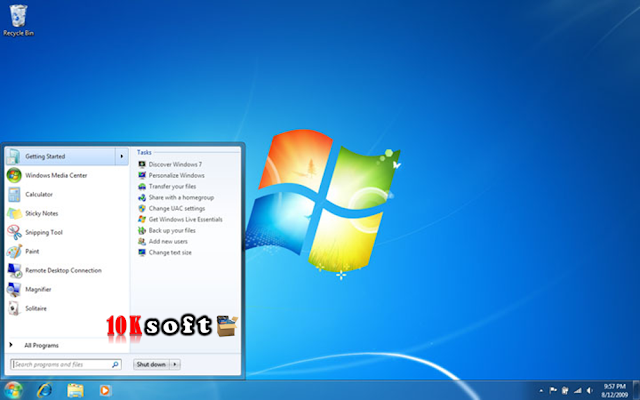Show hidden tray icons arrow
The image size is (640, 400).
(541, 391)
